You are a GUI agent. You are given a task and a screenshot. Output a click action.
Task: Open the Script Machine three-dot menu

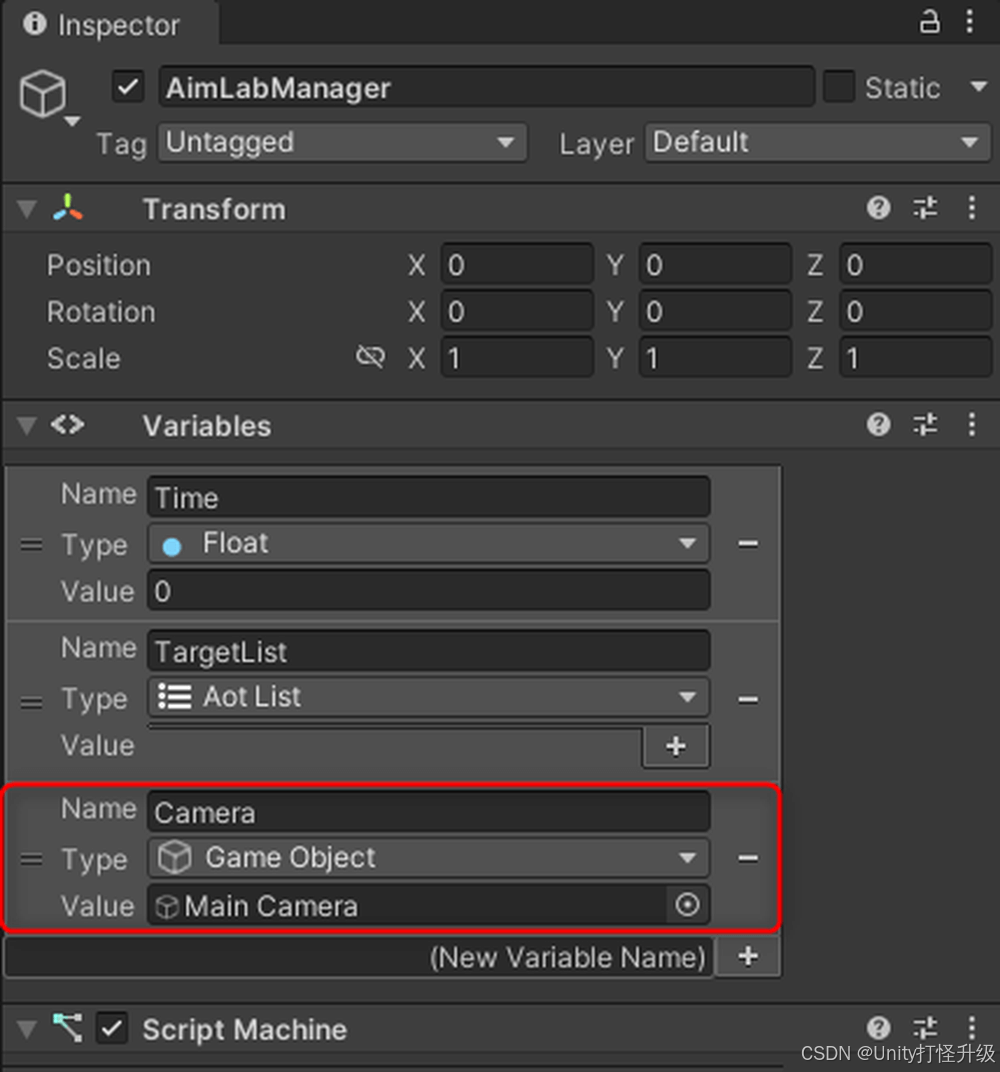(971, 1028)
